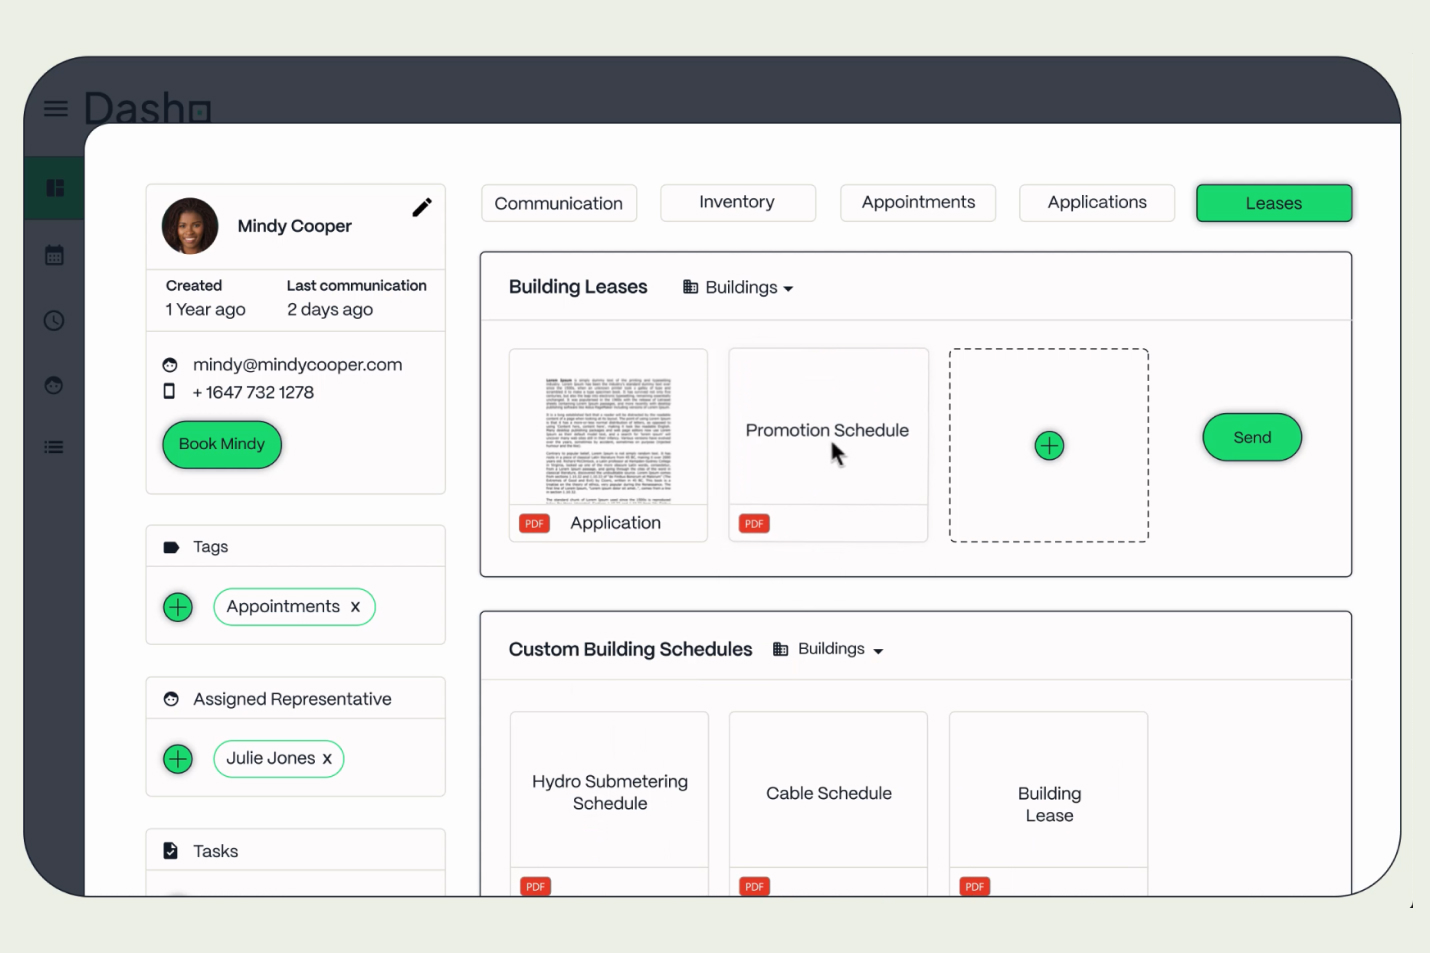This screenshot has width=1430, height=953.
Task: Click the Tasks document icon
Action: (x=170, y=851)
